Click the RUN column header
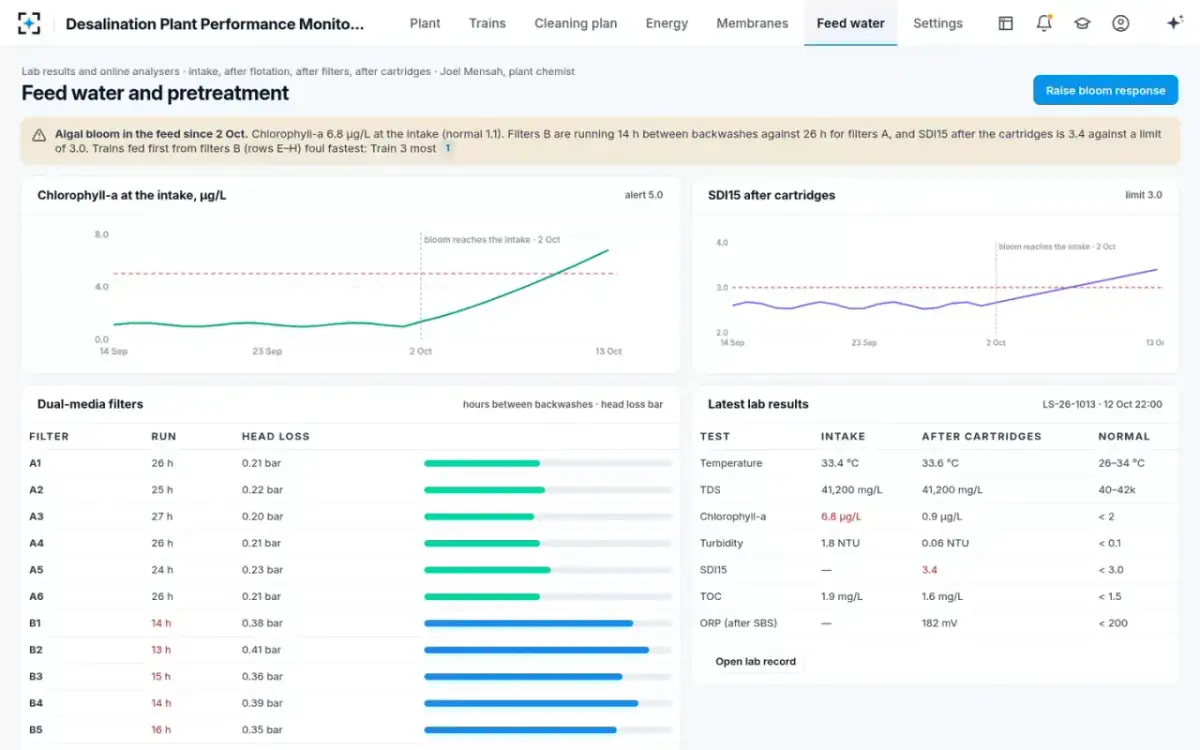The width and height of the screenshot is (1200, 750). 163,436
